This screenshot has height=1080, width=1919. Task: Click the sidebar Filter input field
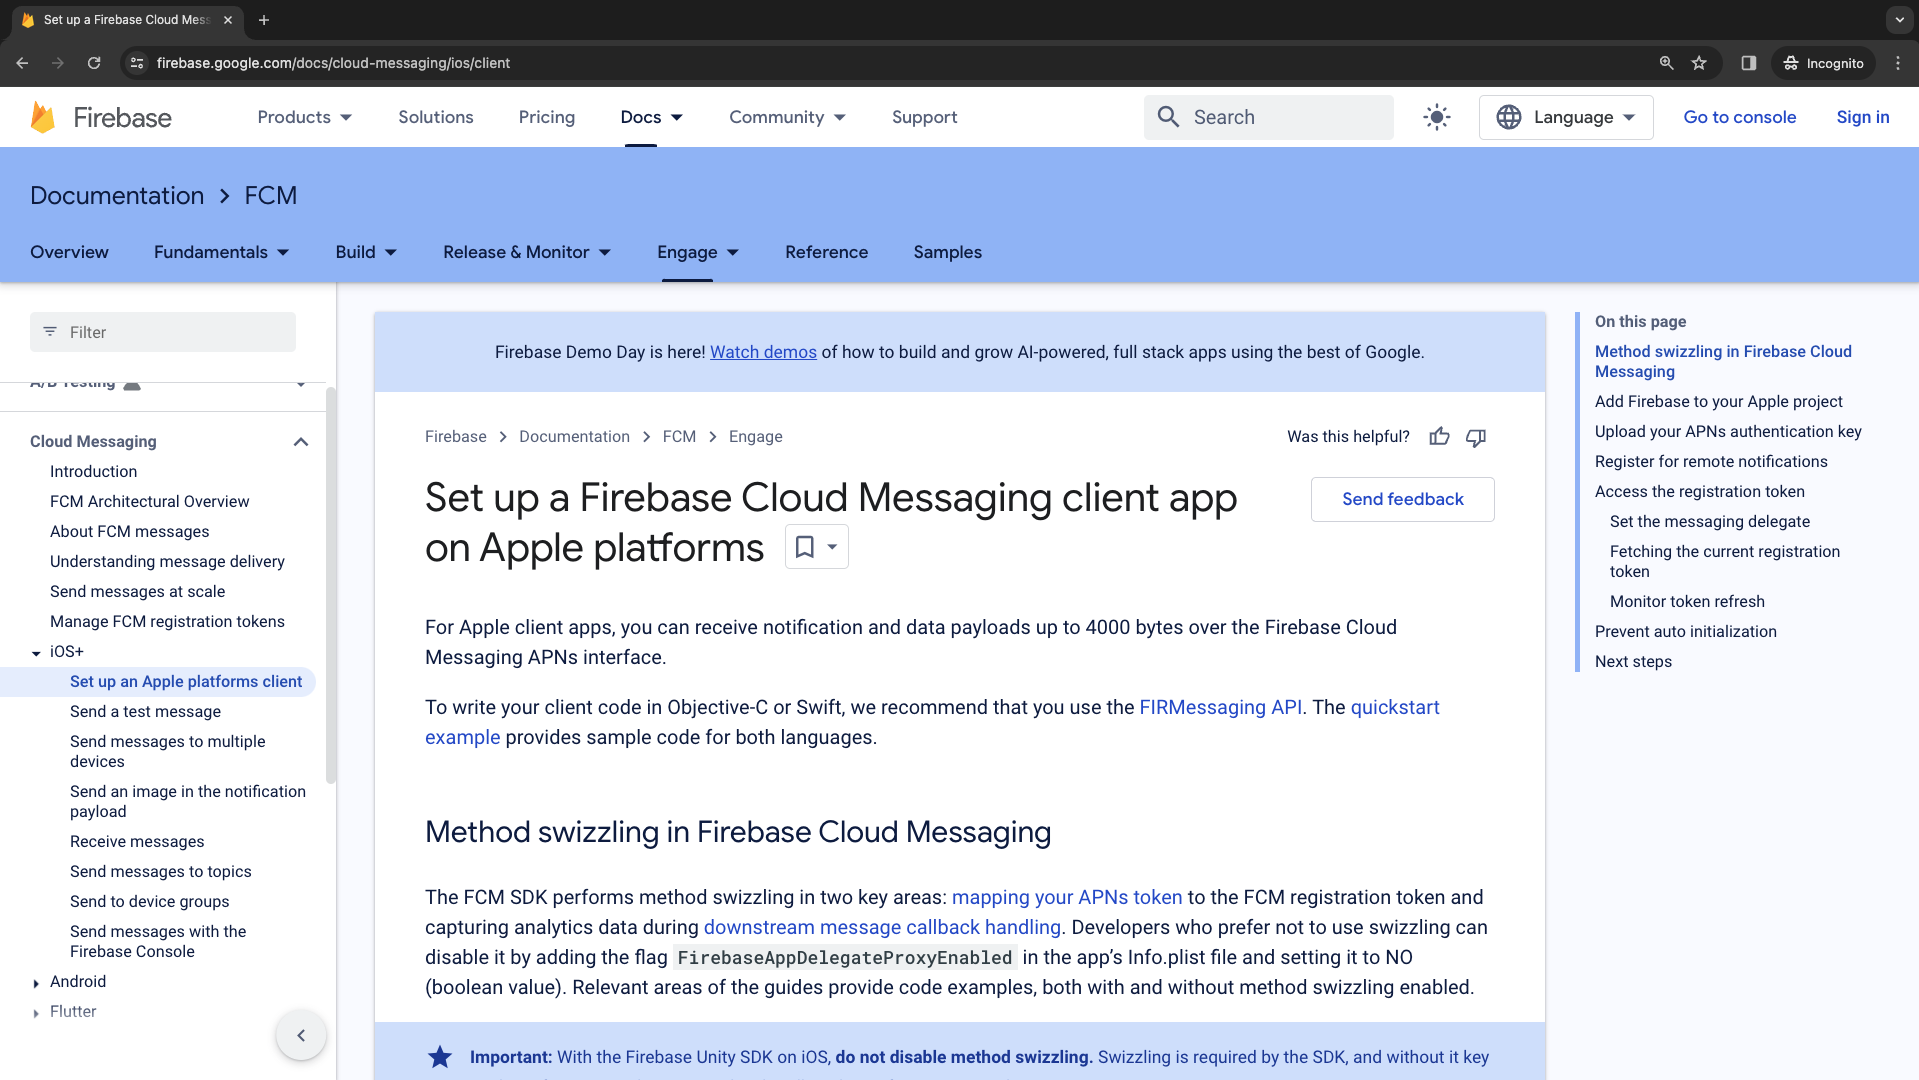163,332
